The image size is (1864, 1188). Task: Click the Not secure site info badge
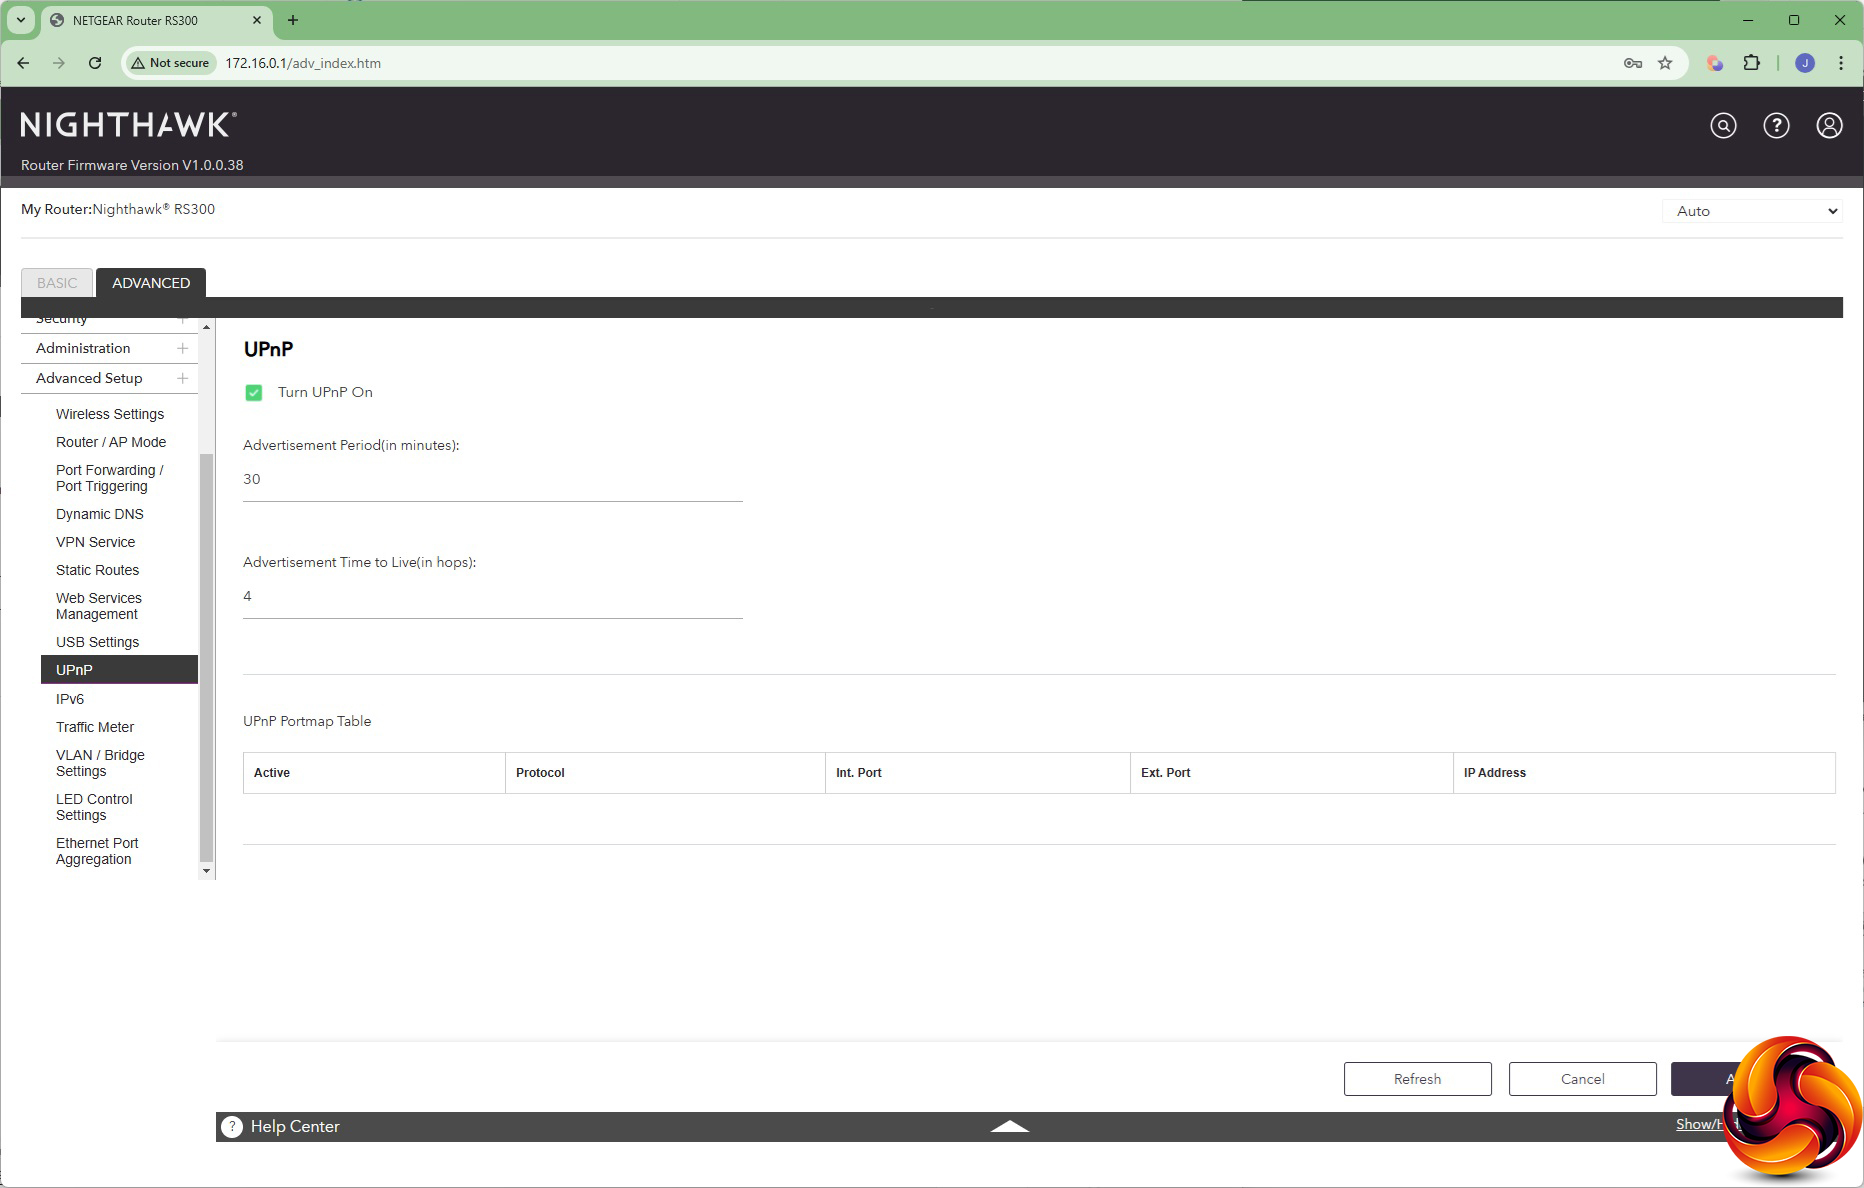pos(170,63)
